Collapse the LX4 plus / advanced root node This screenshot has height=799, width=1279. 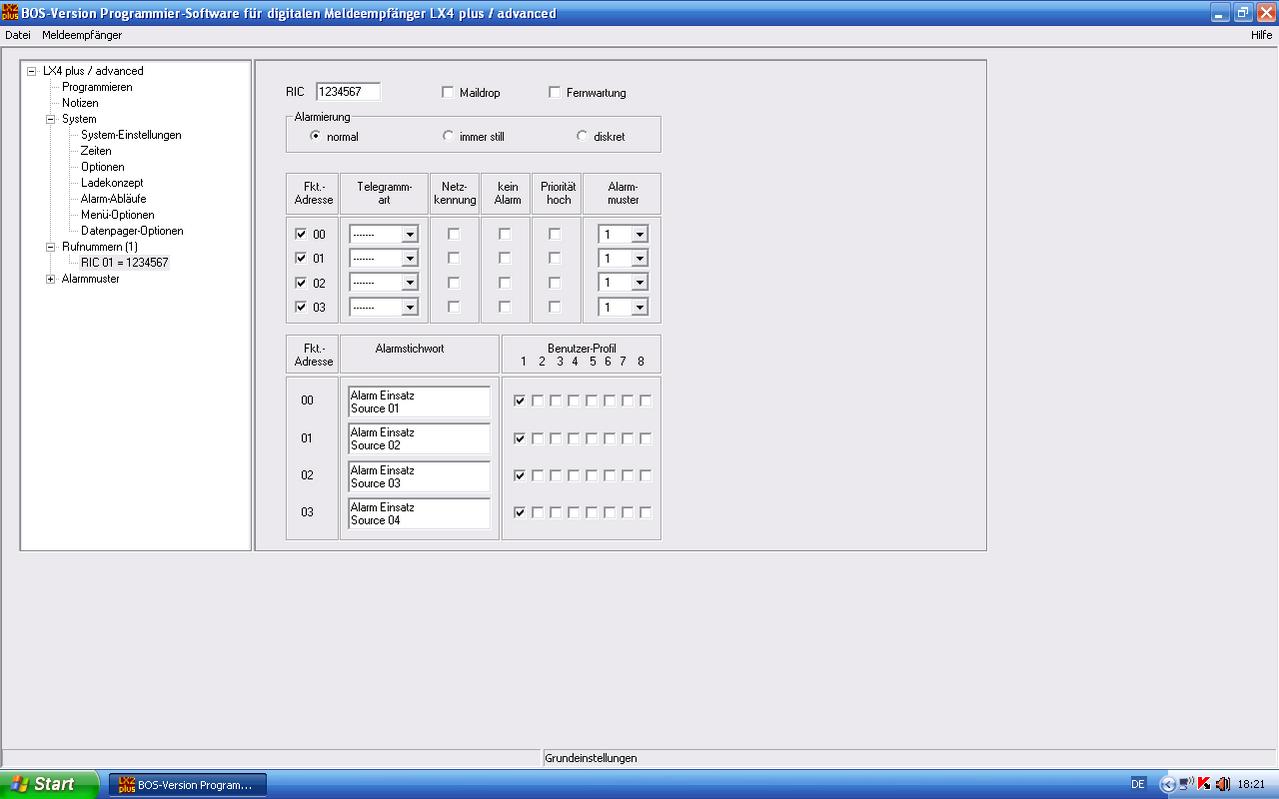click(x=31, y=71)
